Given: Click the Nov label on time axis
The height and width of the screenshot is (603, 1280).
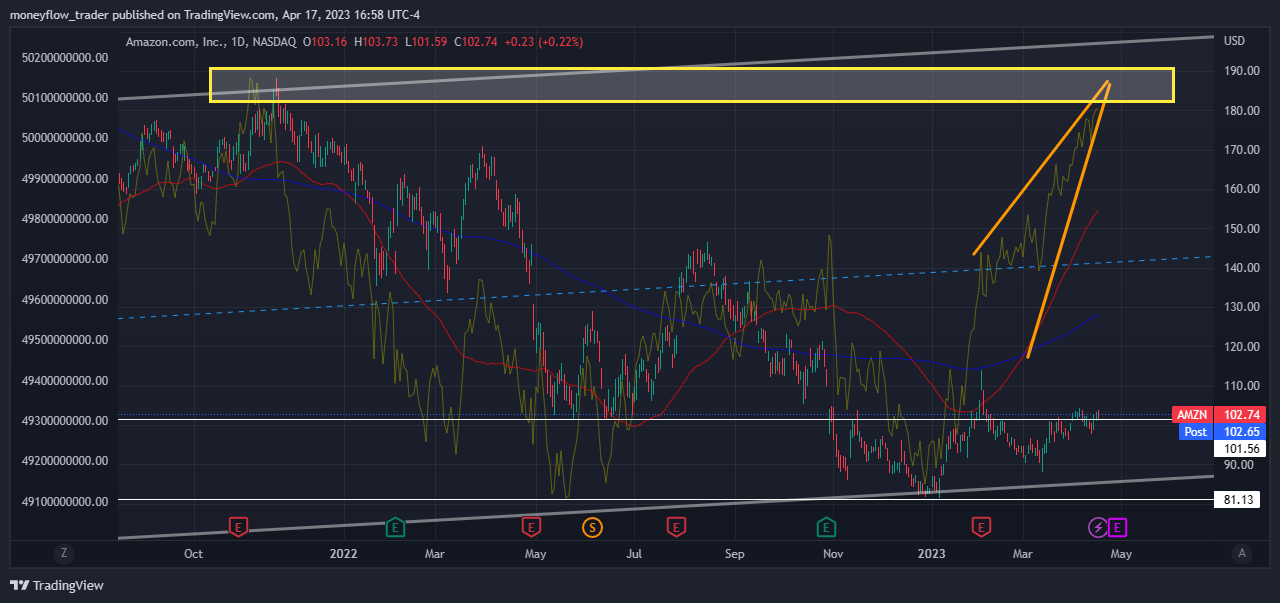Looking at the screenshot, I should (832, 553).
